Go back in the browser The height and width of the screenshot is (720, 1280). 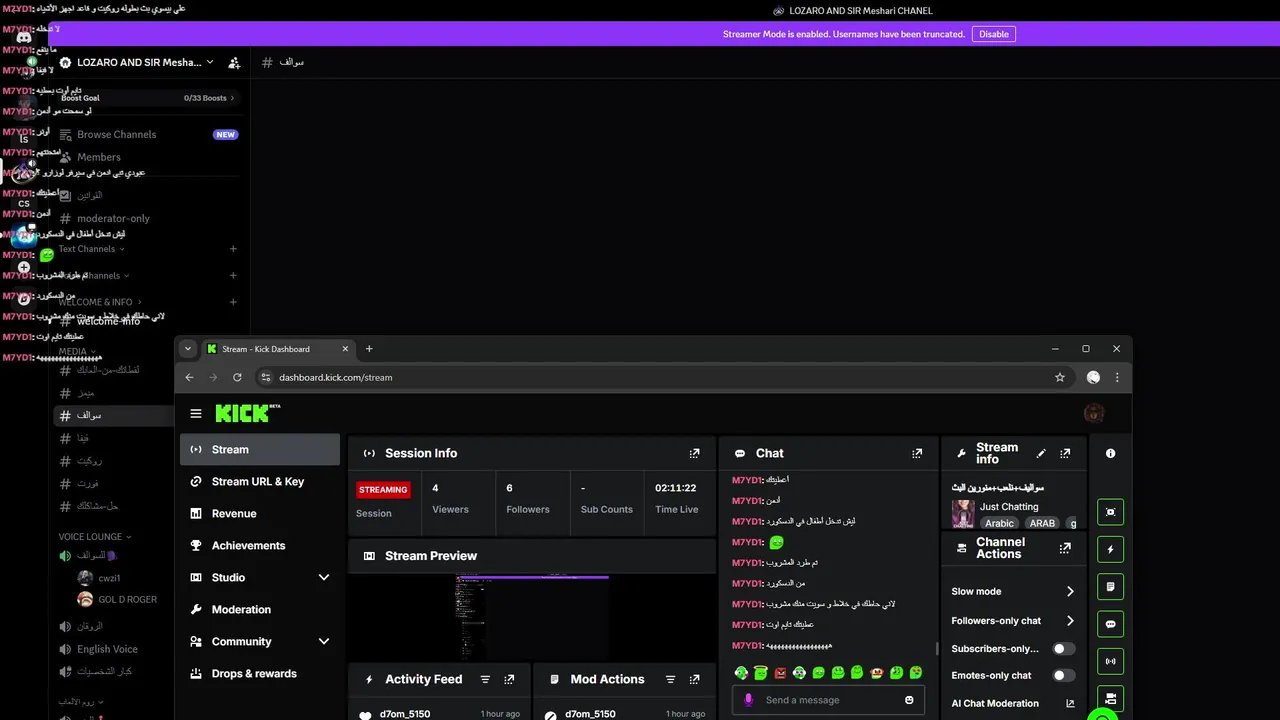click(x=189, y=377)
